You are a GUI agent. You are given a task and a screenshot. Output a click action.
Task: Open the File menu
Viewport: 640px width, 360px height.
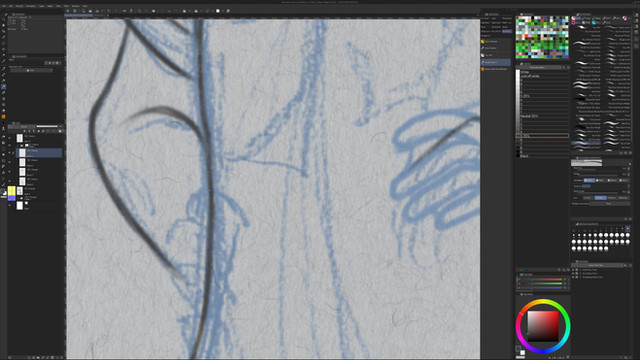coord(4,6)
